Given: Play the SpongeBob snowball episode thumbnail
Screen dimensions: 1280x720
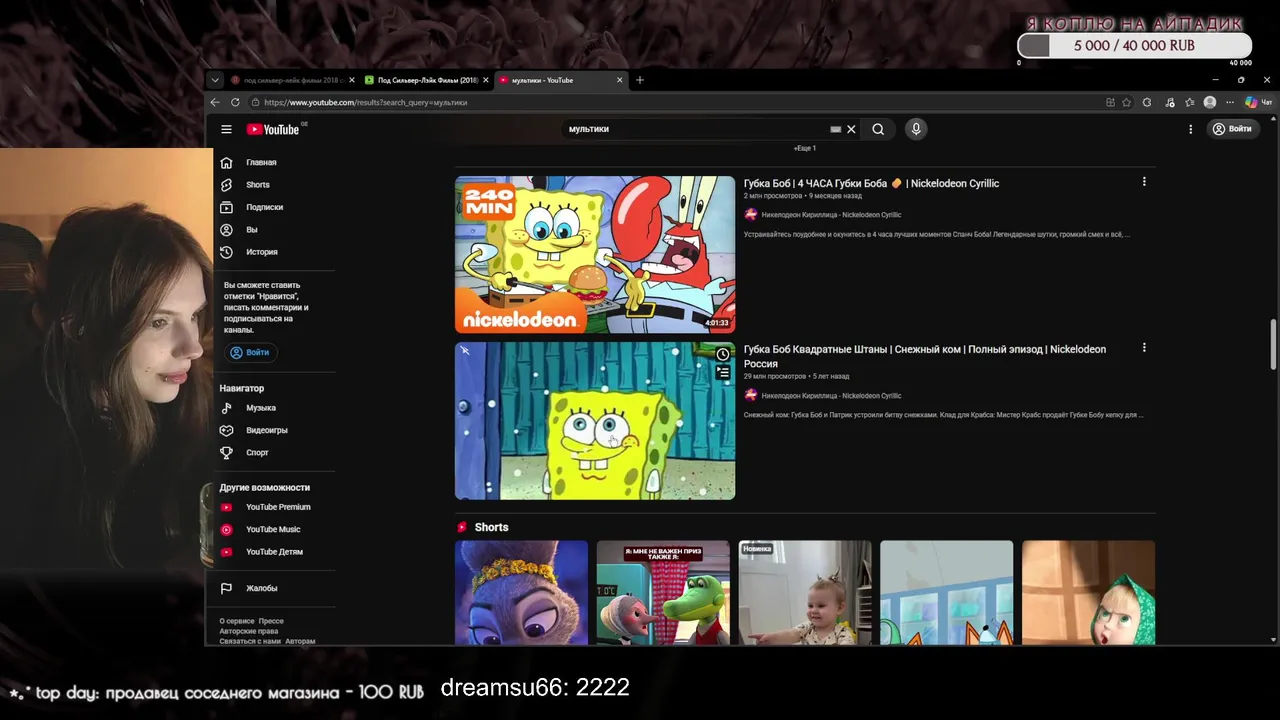Looking at the screenshot, I should 595,420.
